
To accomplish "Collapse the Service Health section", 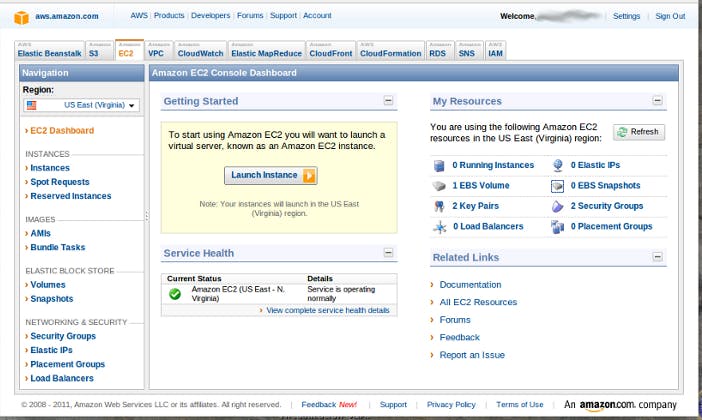I will pos(388,253).
